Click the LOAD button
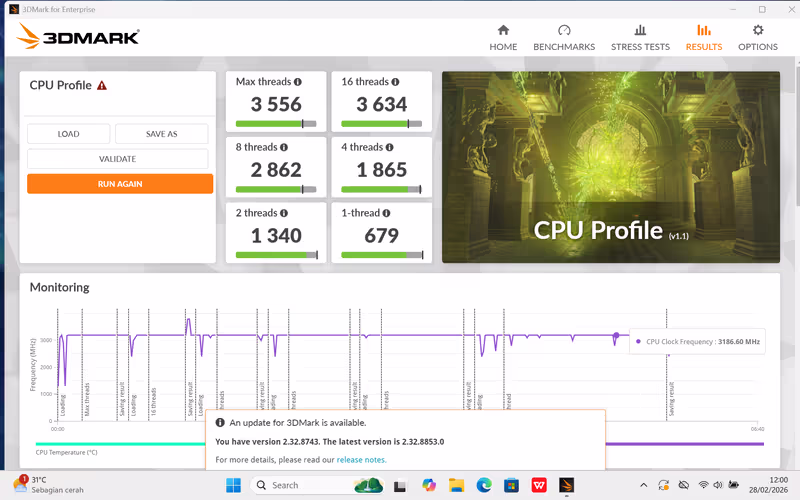This screenshot has height=500, width=800. [x=68, y=134]
